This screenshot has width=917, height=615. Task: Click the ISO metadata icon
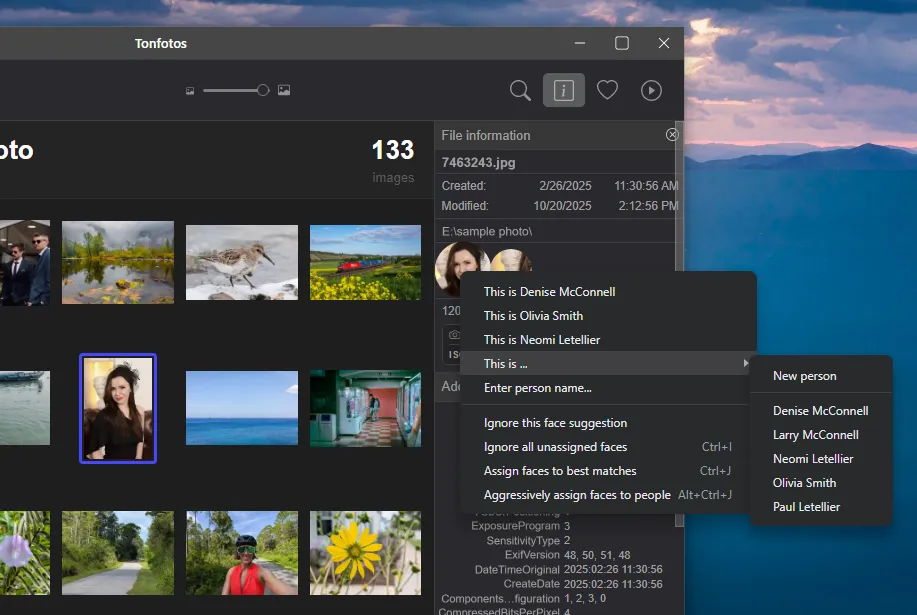point(455,355)
